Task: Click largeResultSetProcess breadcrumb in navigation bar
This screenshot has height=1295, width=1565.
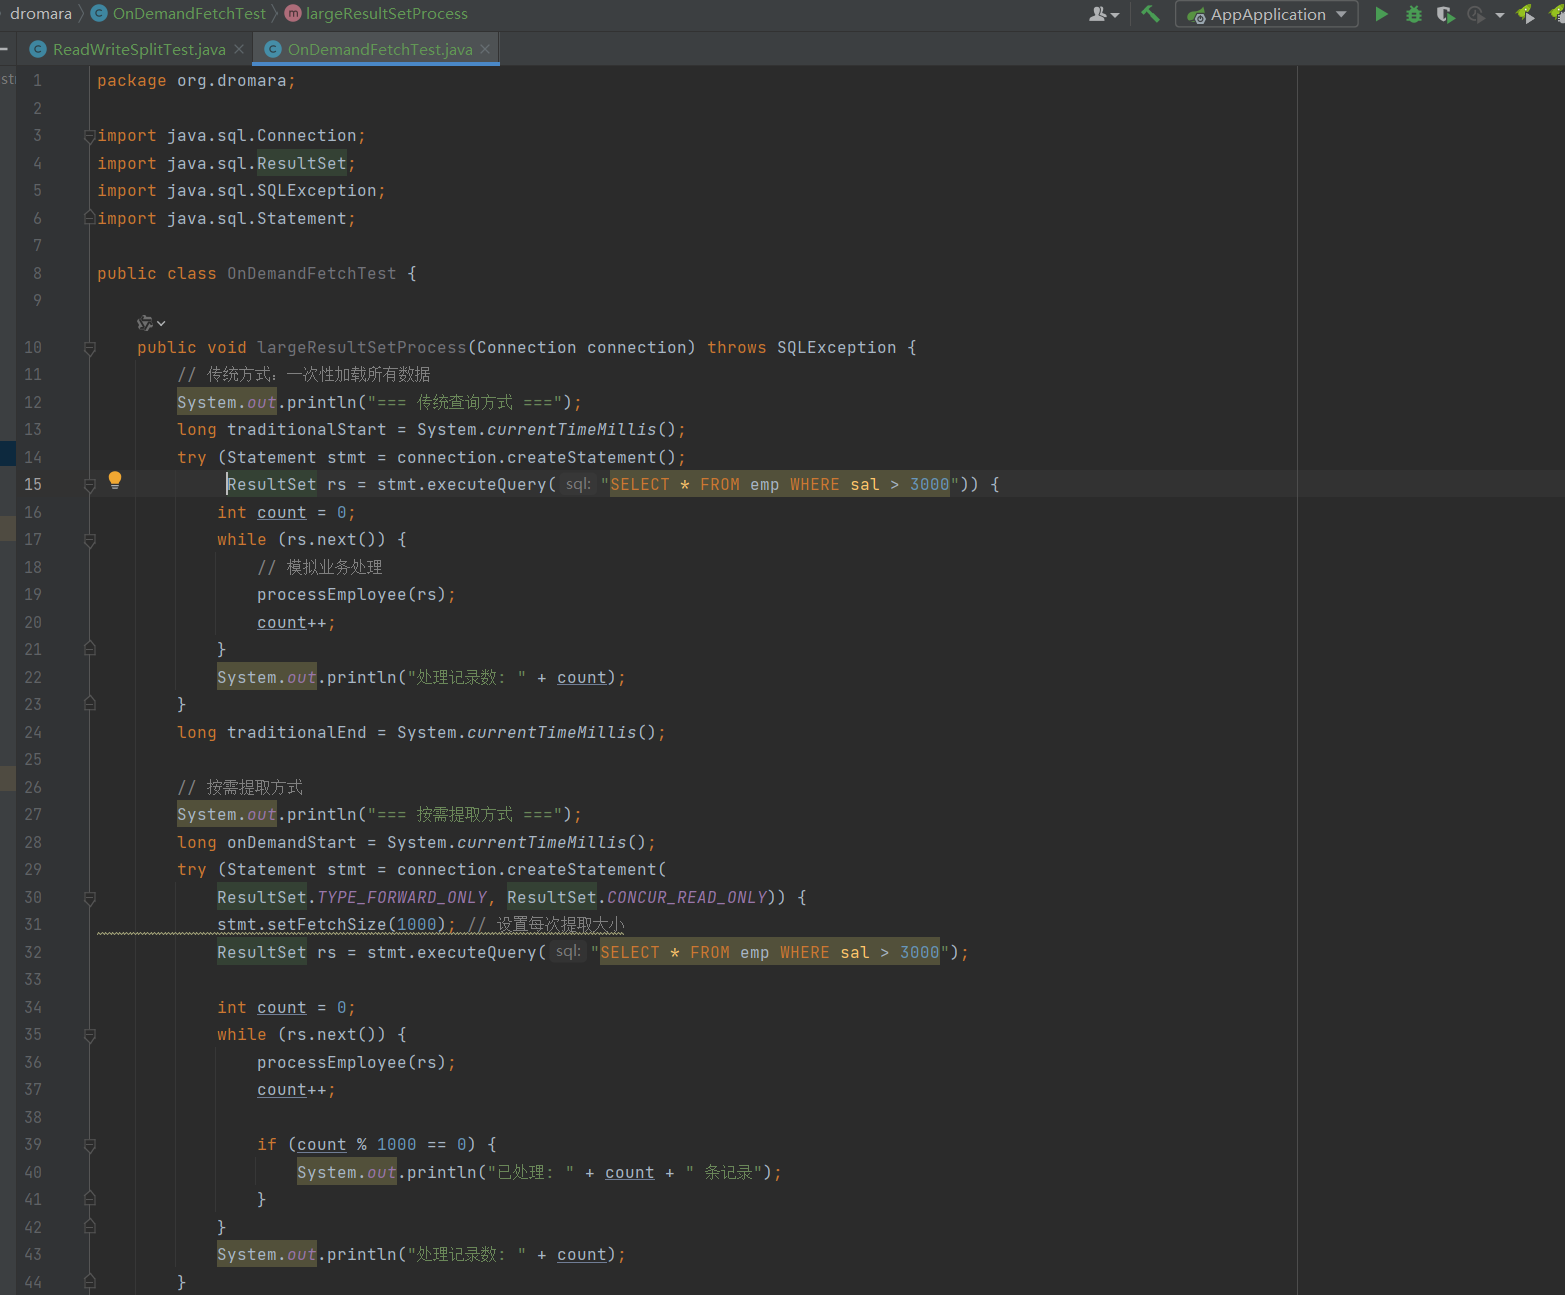Action: click(386, 14)
